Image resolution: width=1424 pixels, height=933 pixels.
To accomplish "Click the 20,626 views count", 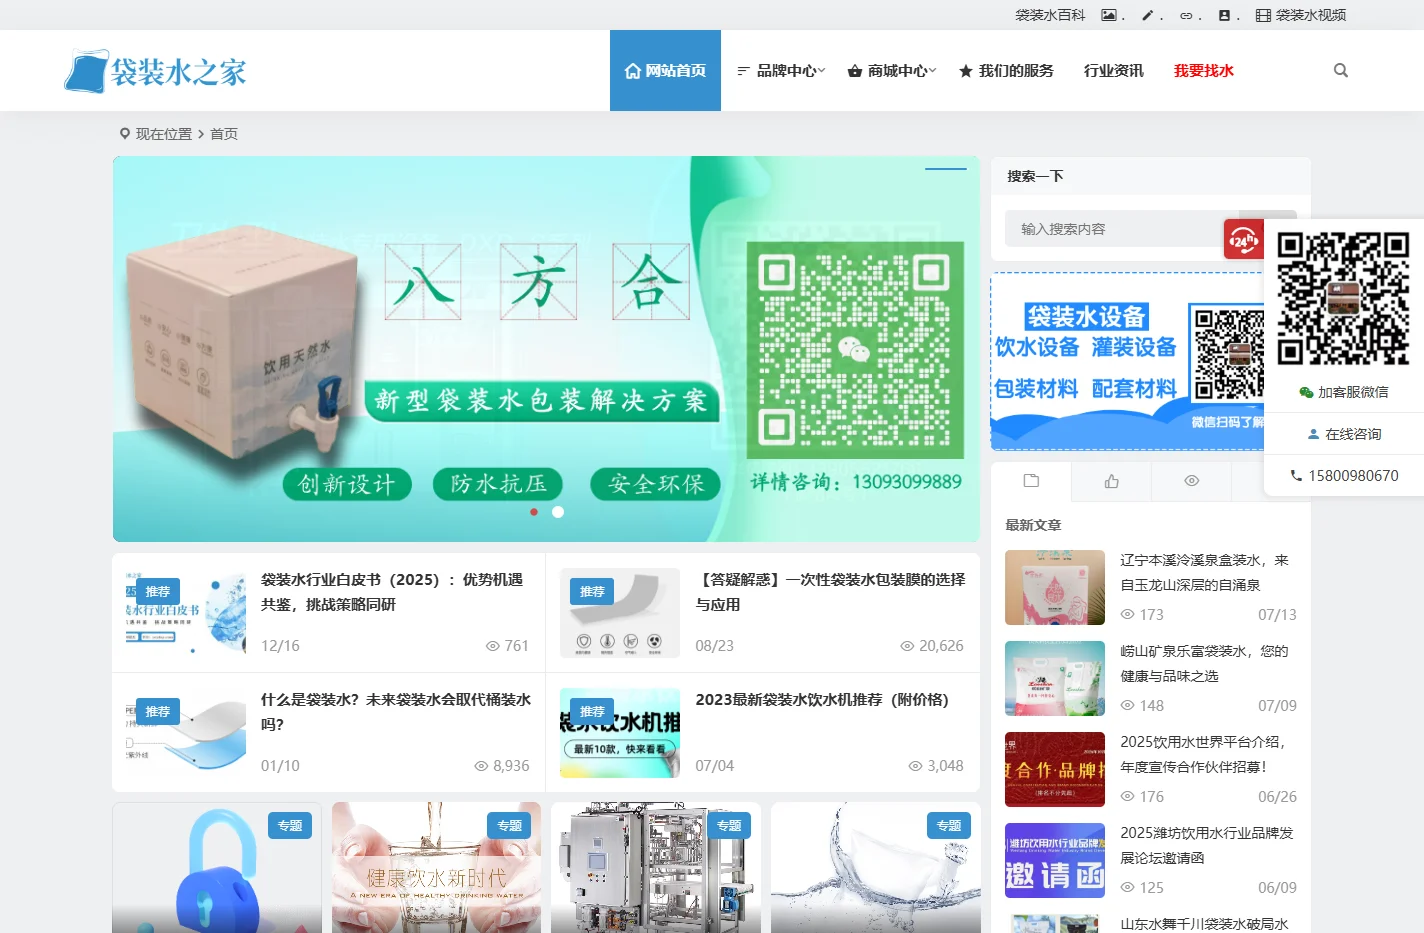I will 932,646.
